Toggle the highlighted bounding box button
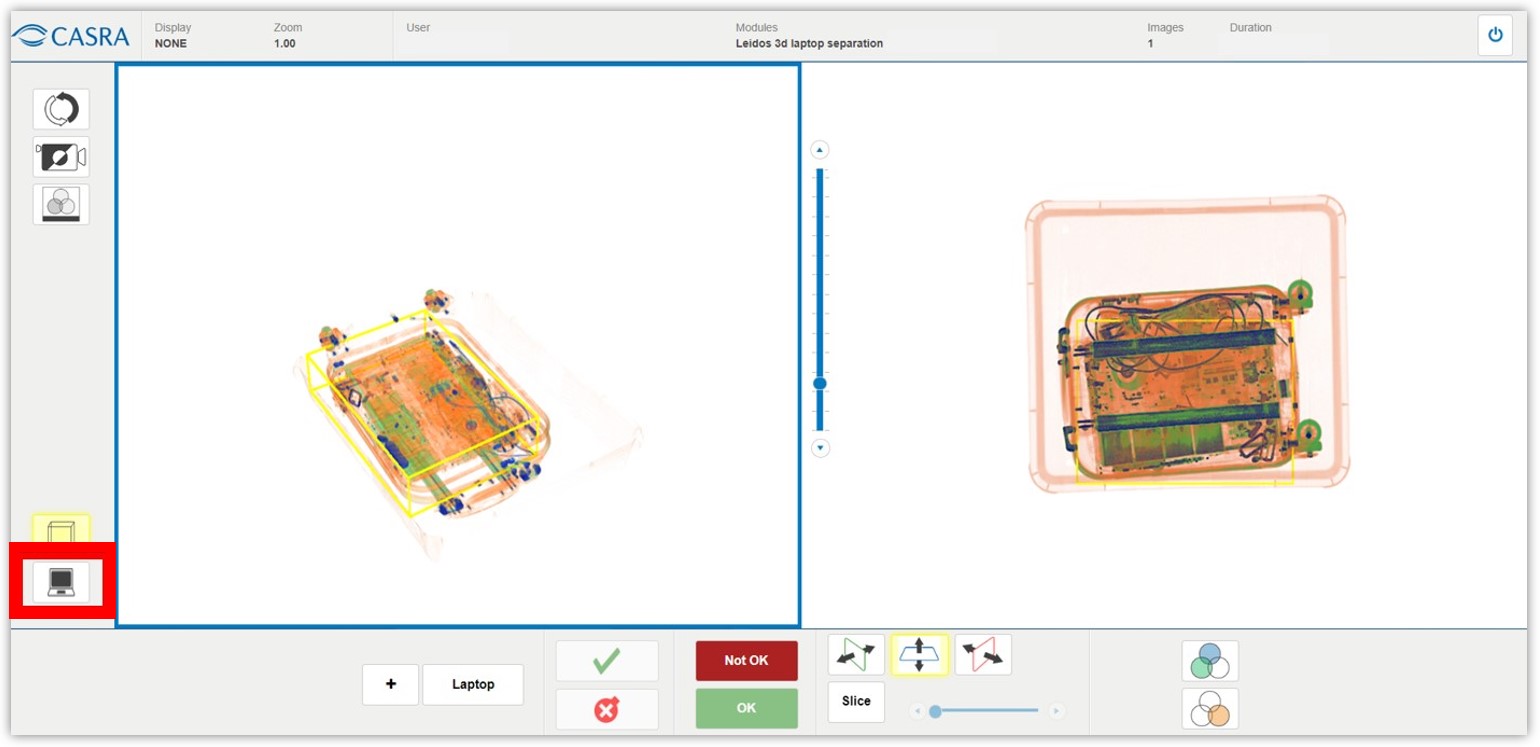1540x747 pixels. pyautogui.click(x=61, y=530)
